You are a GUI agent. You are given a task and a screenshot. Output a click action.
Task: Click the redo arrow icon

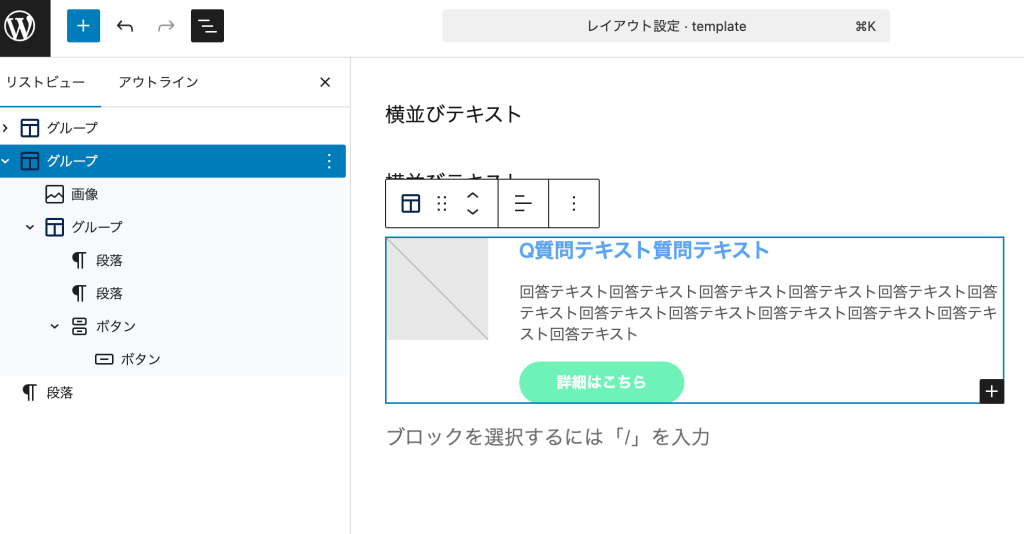pyautogui.click(x=167, y=26)
